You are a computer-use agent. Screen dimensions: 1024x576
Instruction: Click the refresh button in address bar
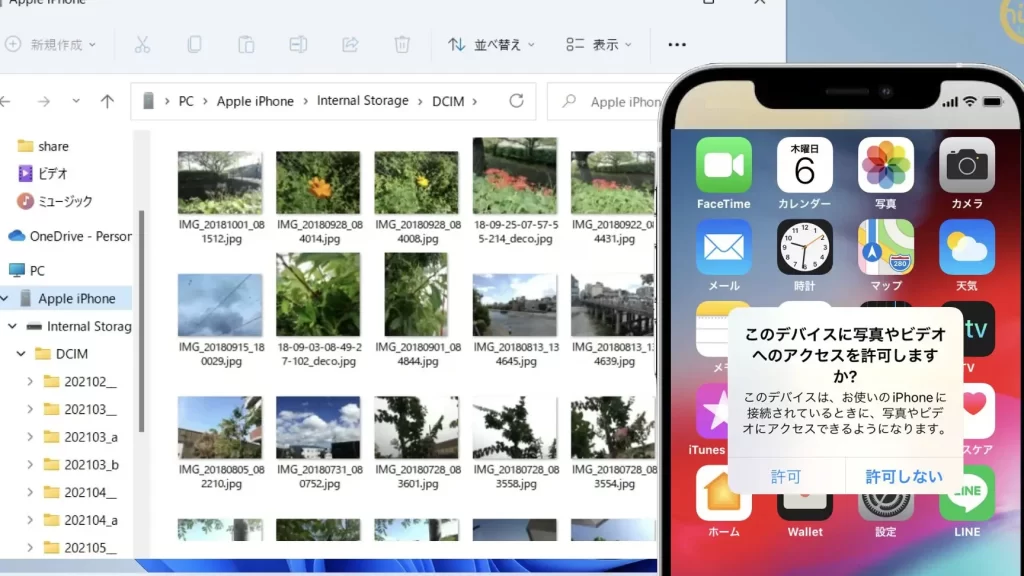(516, 101)
